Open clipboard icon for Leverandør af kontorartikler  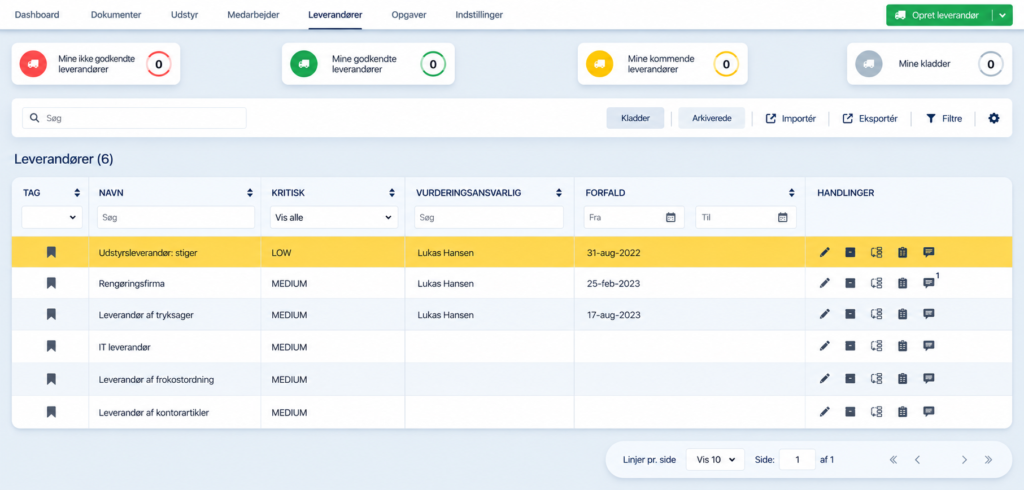point(903,412)
